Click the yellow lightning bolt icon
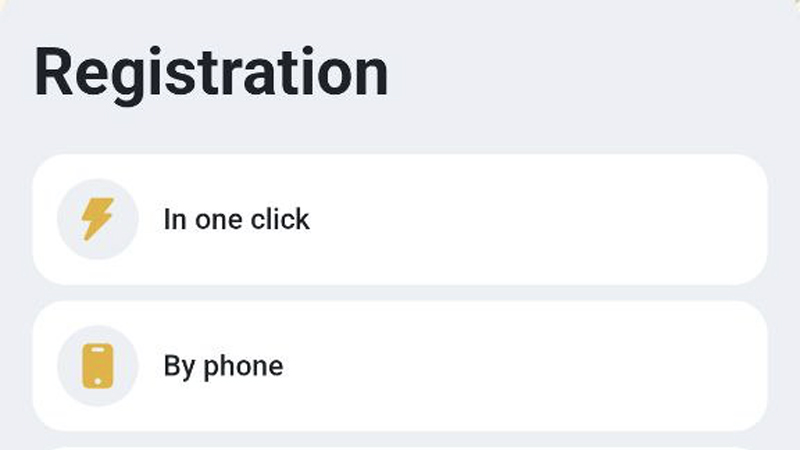800x450 pixels. [x=98, y=219]
